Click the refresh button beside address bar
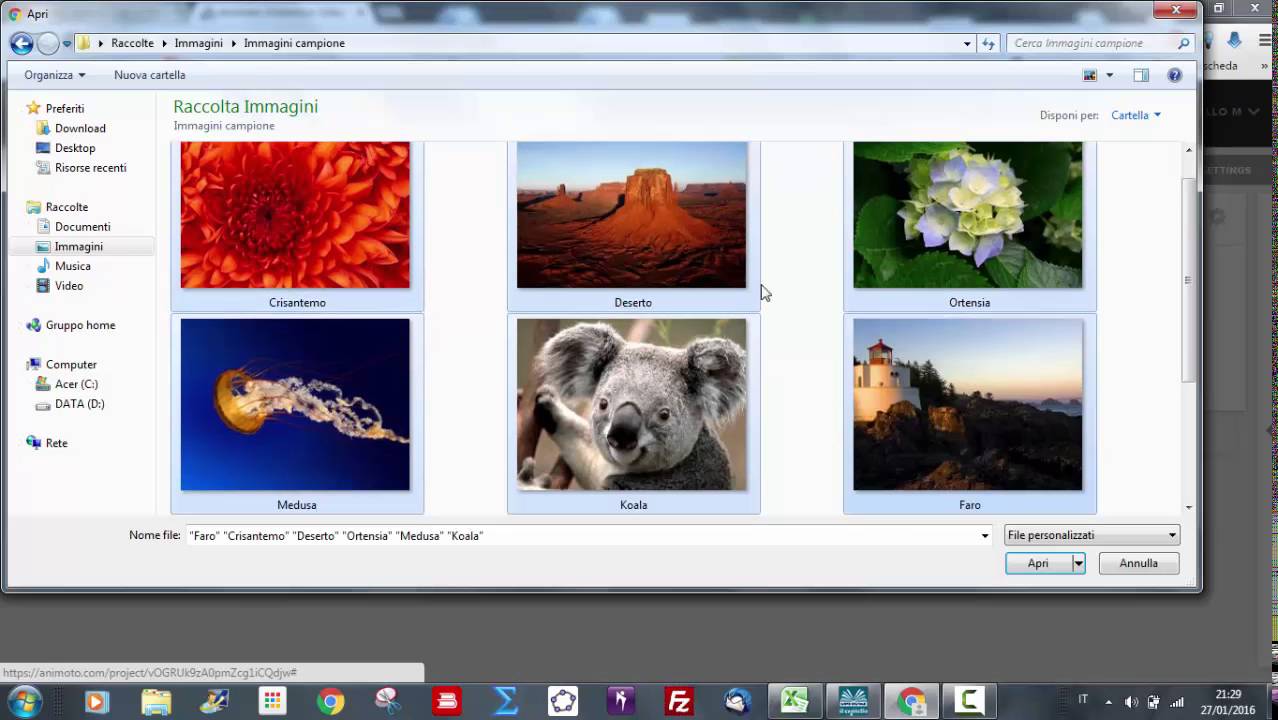This screenshot has width=1278, height=720. point(988,44)
